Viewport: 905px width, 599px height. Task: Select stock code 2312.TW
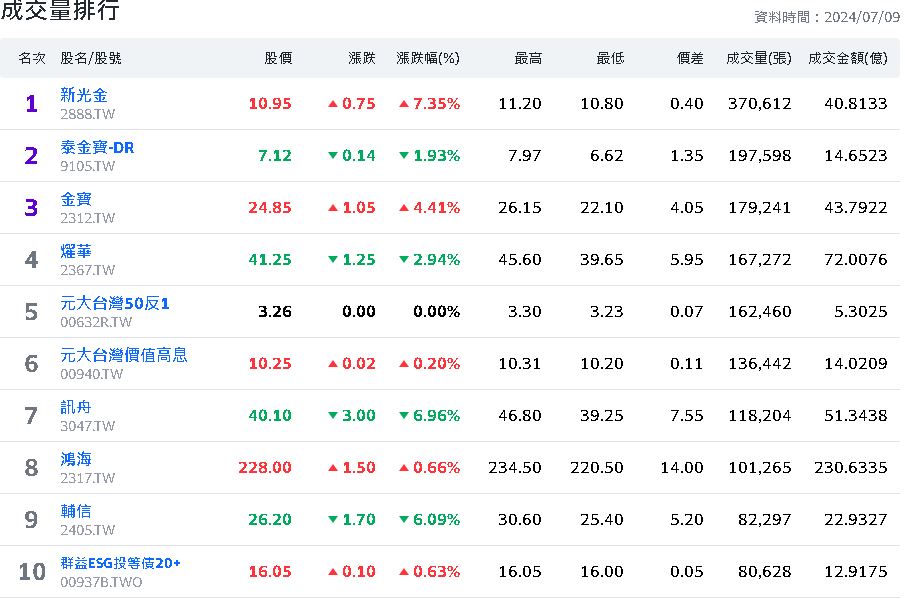click(87, 218)
